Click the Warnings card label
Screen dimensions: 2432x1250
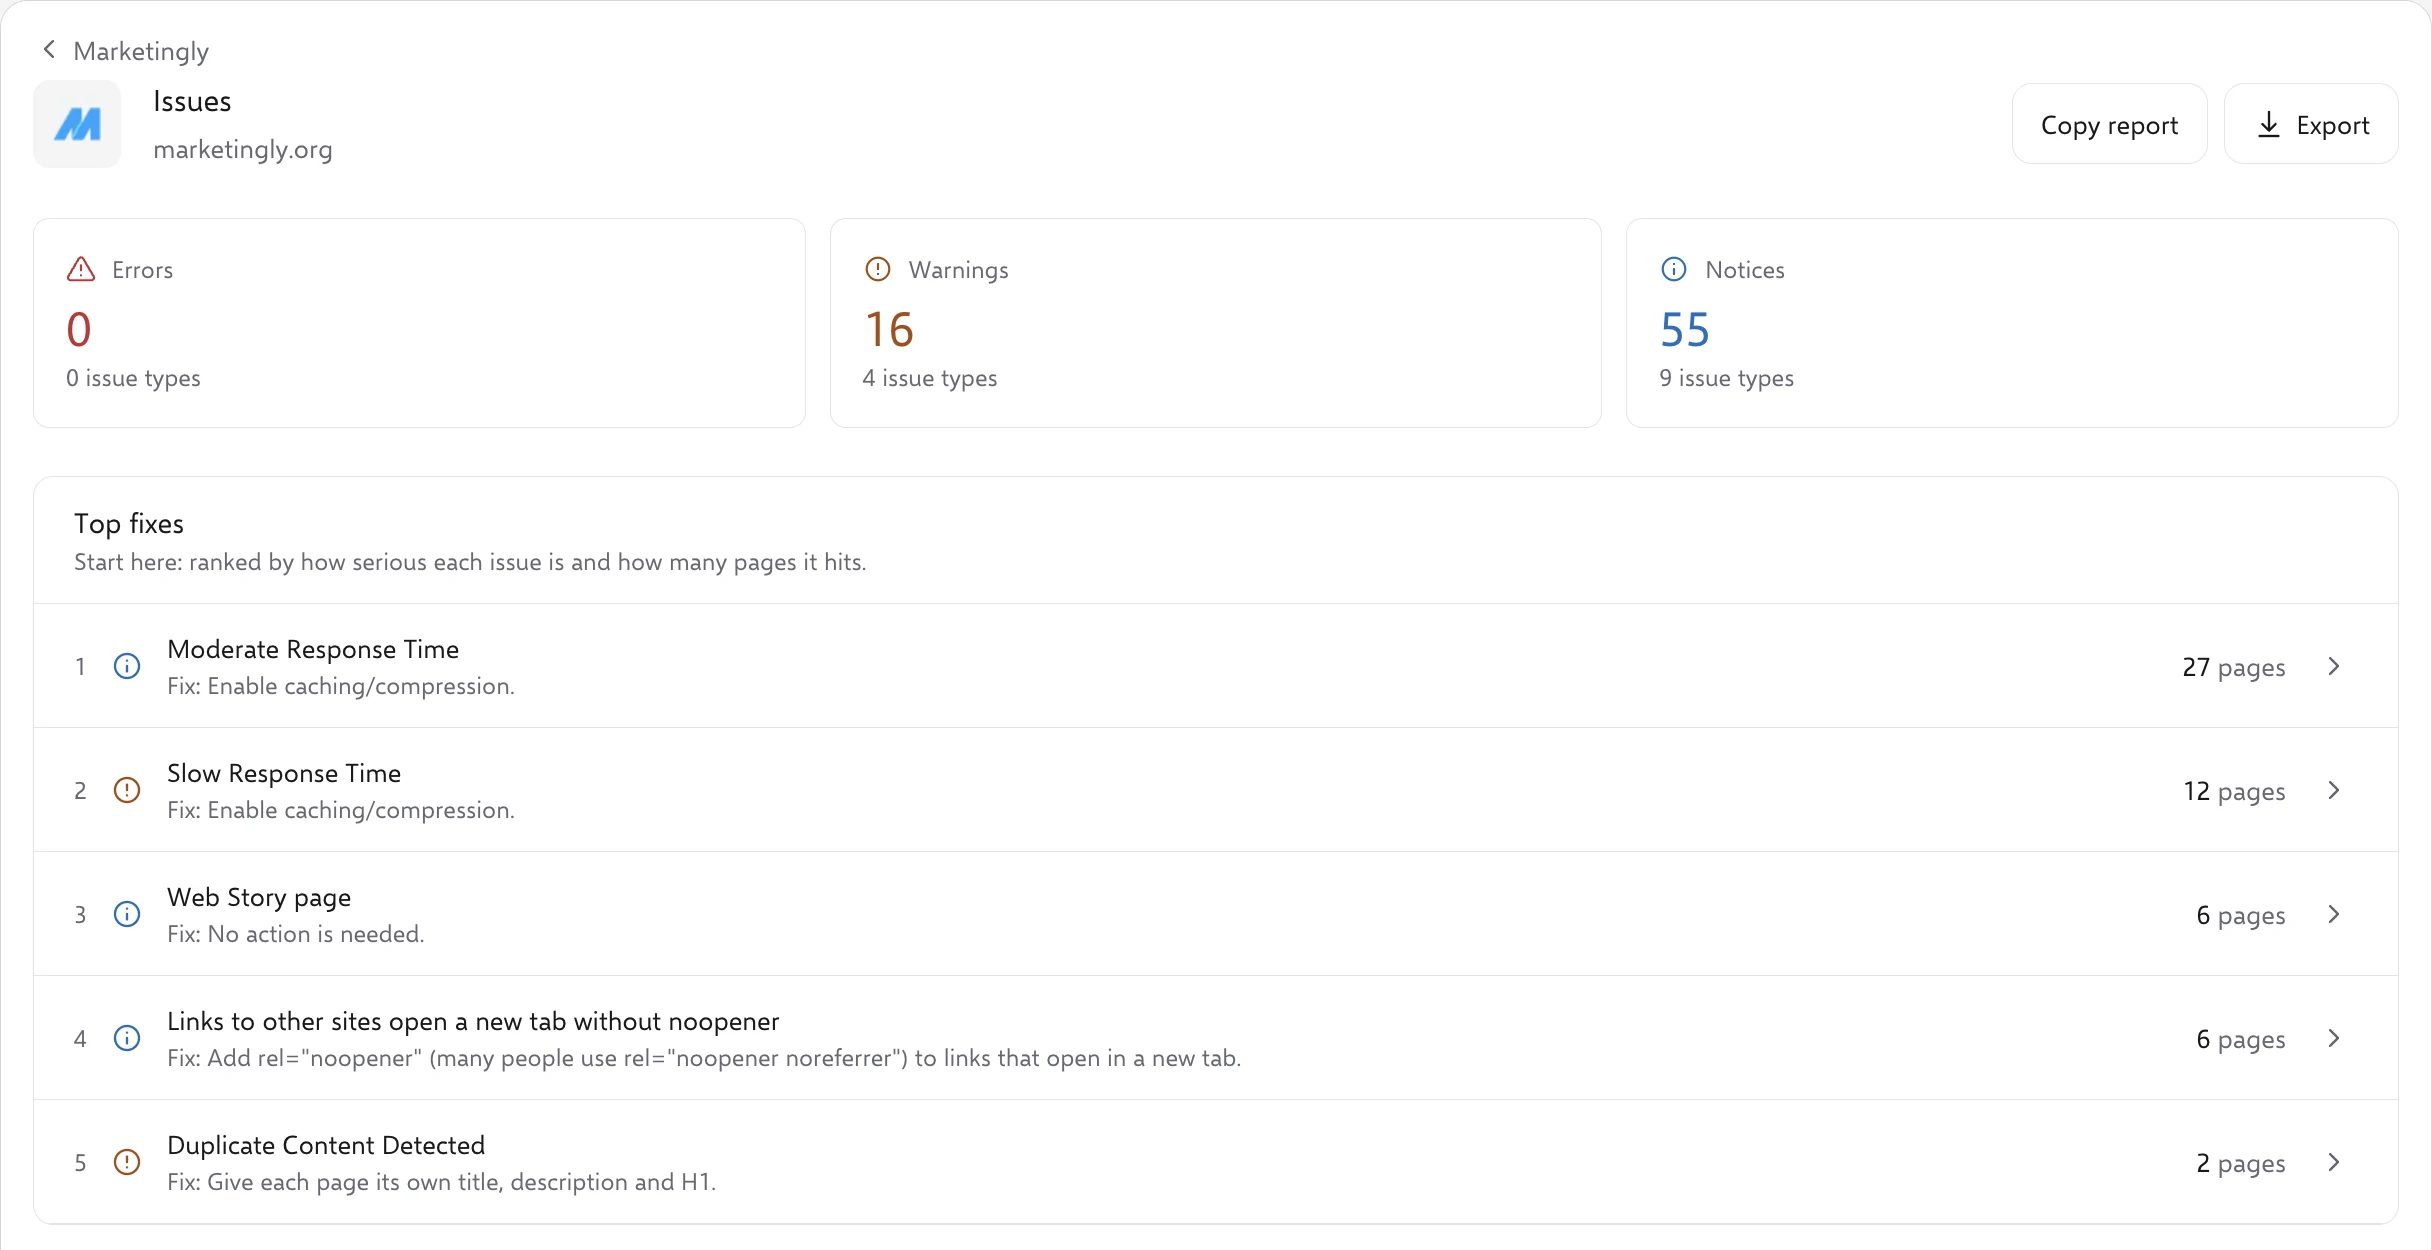(x=959, y=270)
